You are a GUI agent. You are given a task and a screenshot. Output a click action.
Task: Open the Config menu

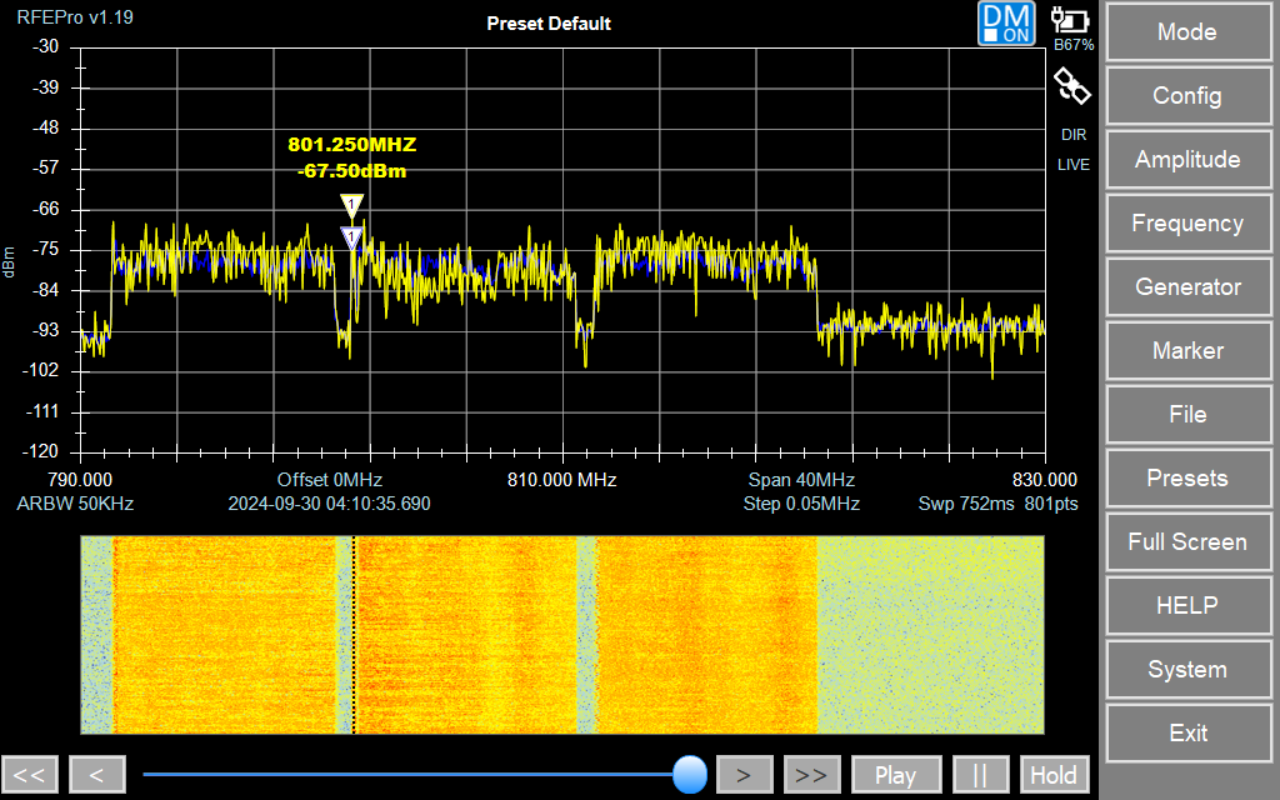click(1188, 96)
